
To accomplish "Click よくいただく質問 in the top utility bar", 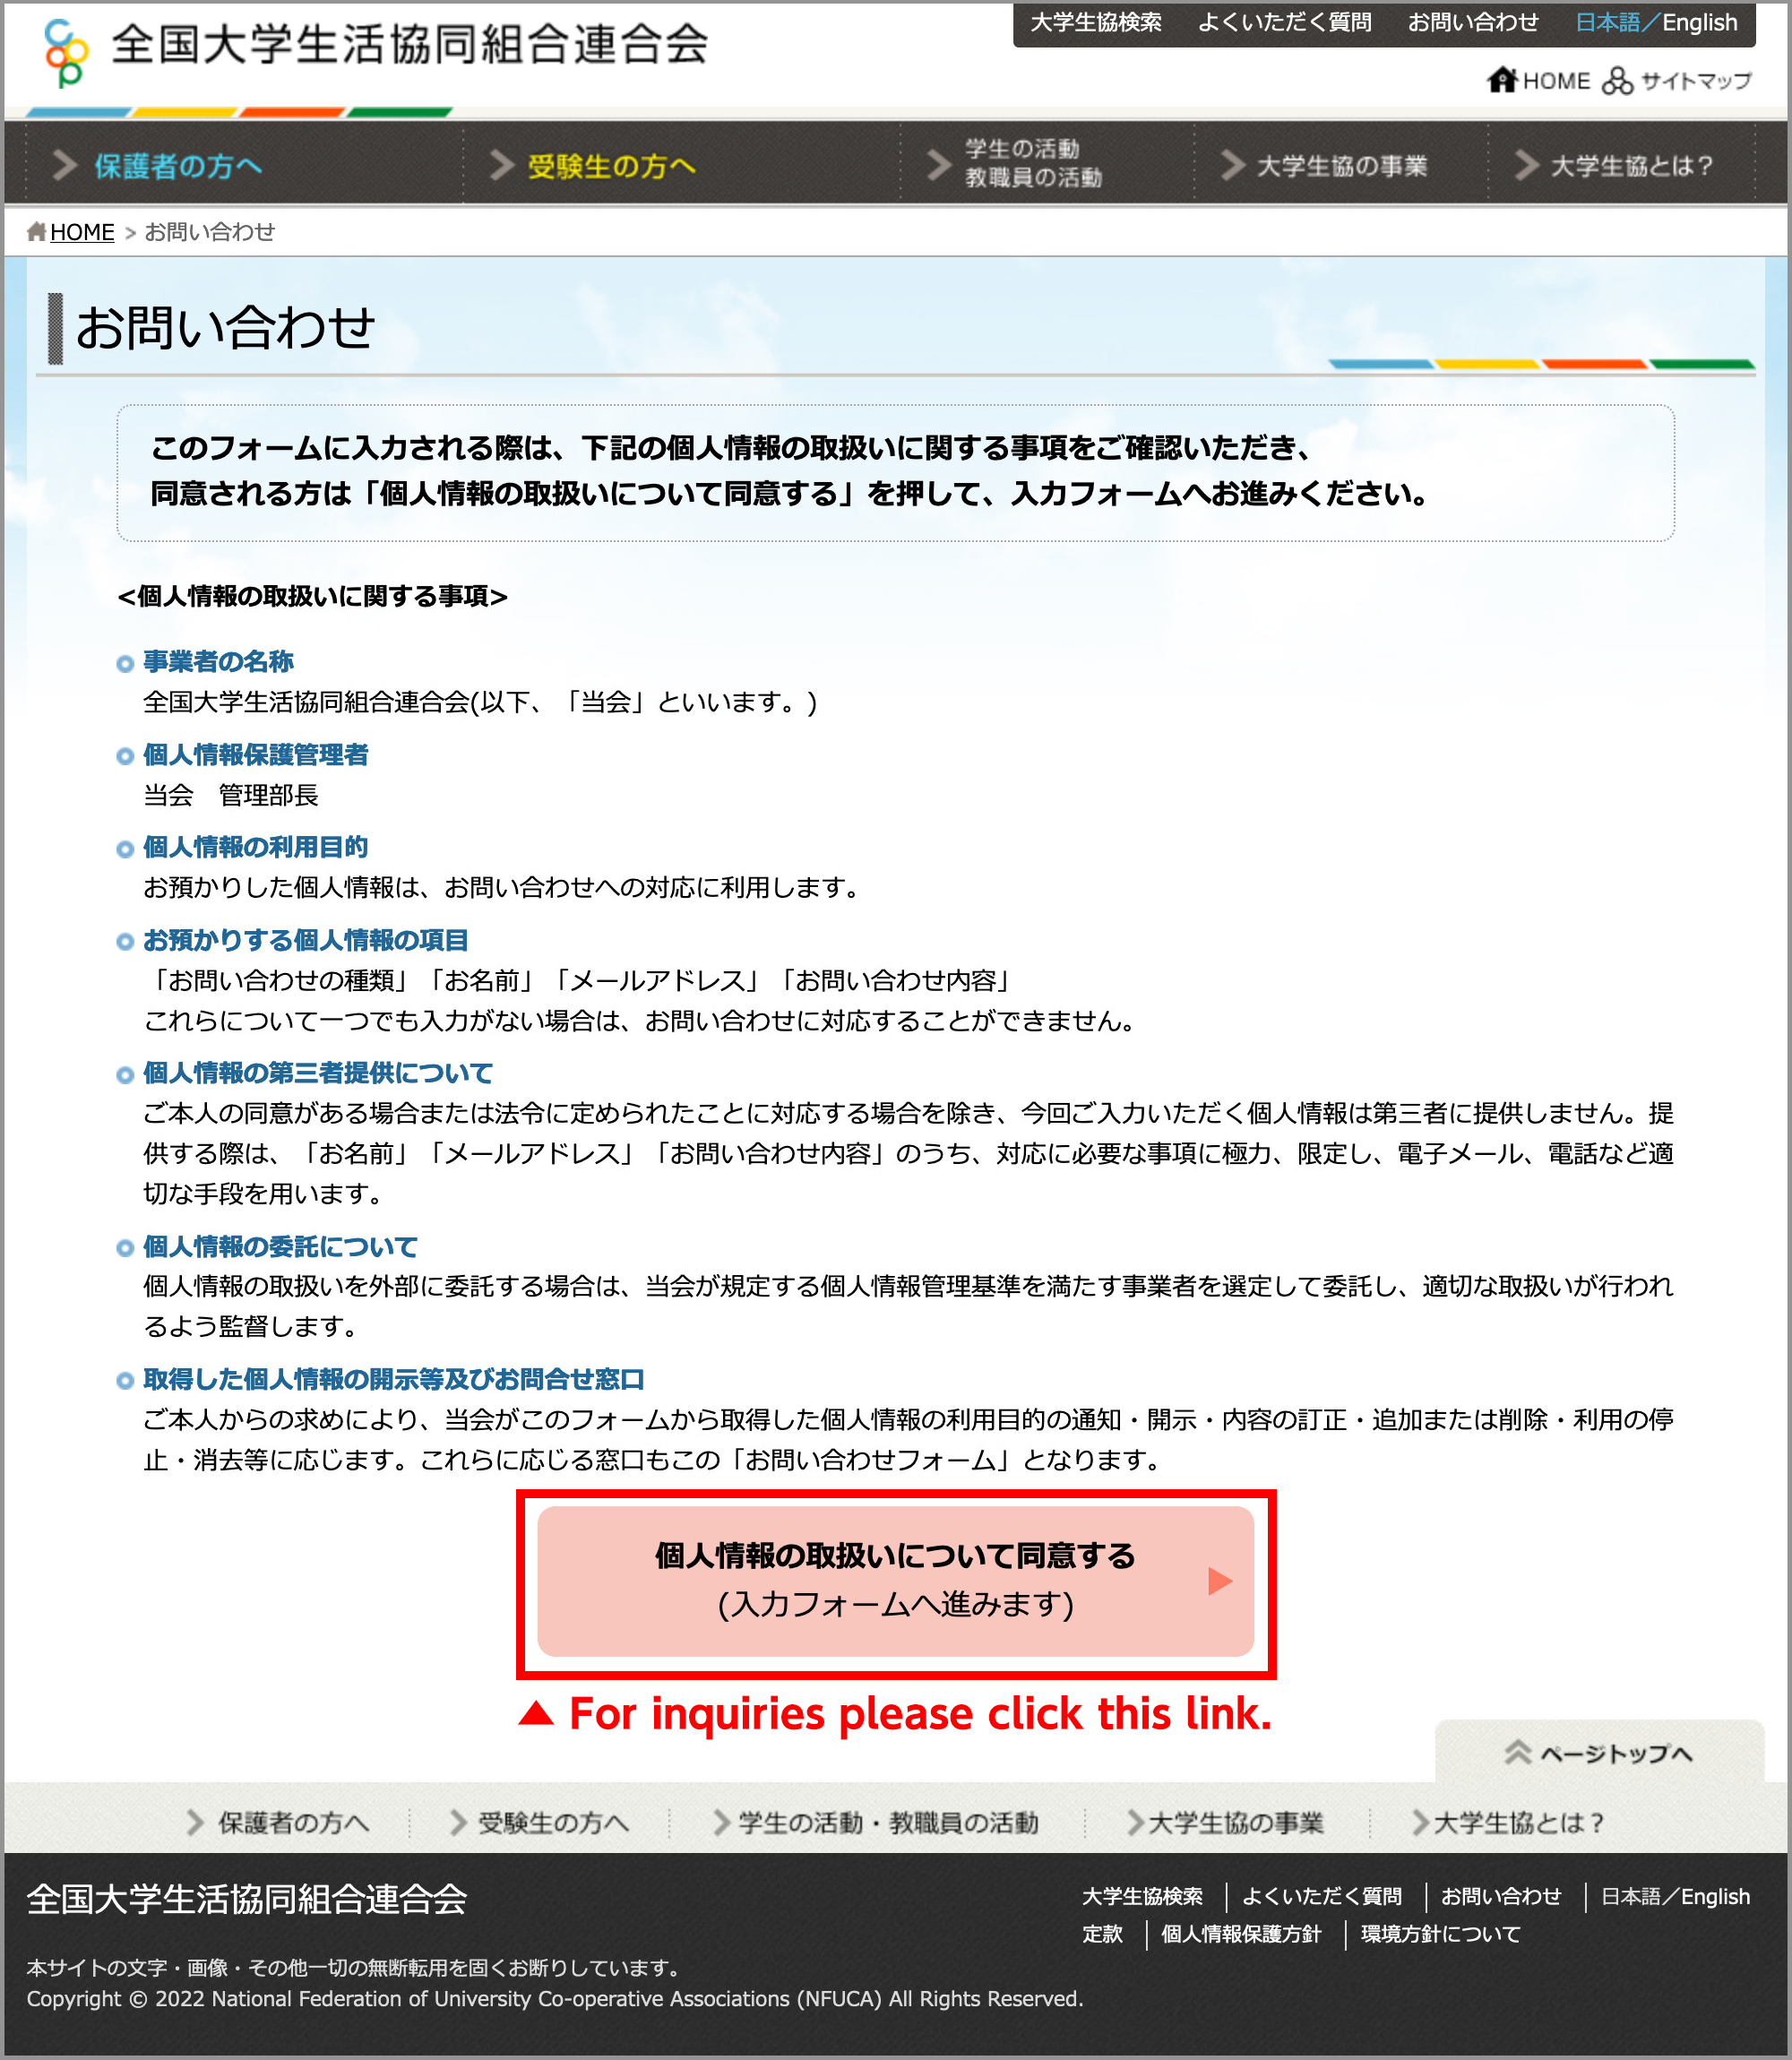I will point(1284,22).
